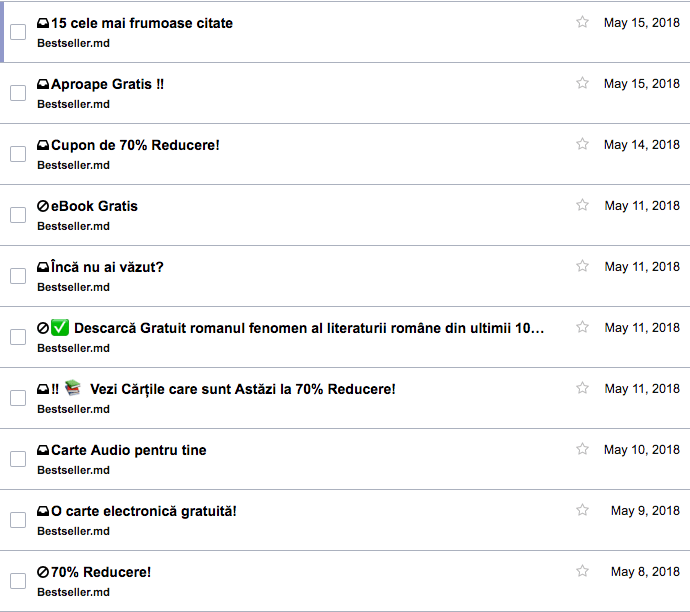690x612 pixels.
Task: Star the 'Carte Audio pentru tine' email
Action: pyautogui.click(x=582, y=449)
